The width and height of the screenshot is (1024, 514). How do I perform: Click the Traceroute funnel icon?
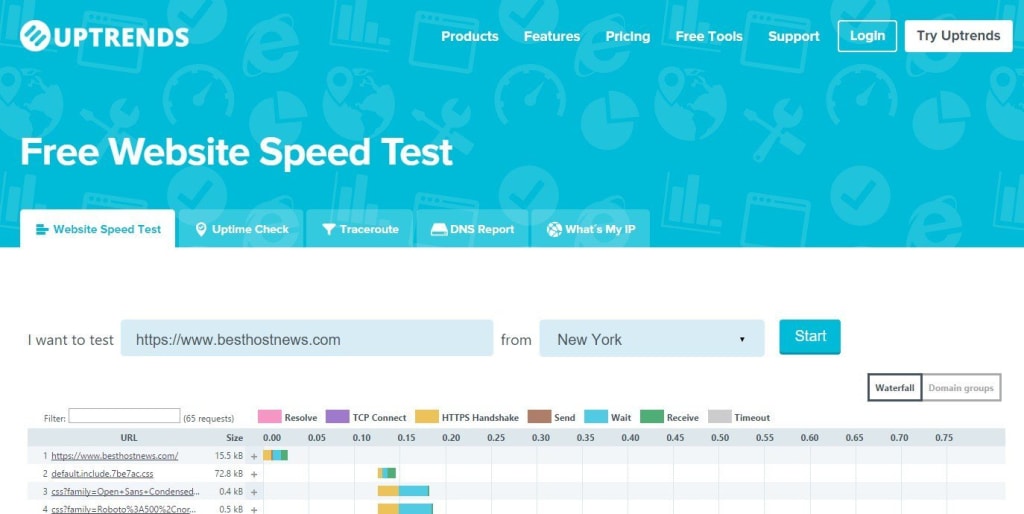tap(328, 229)
